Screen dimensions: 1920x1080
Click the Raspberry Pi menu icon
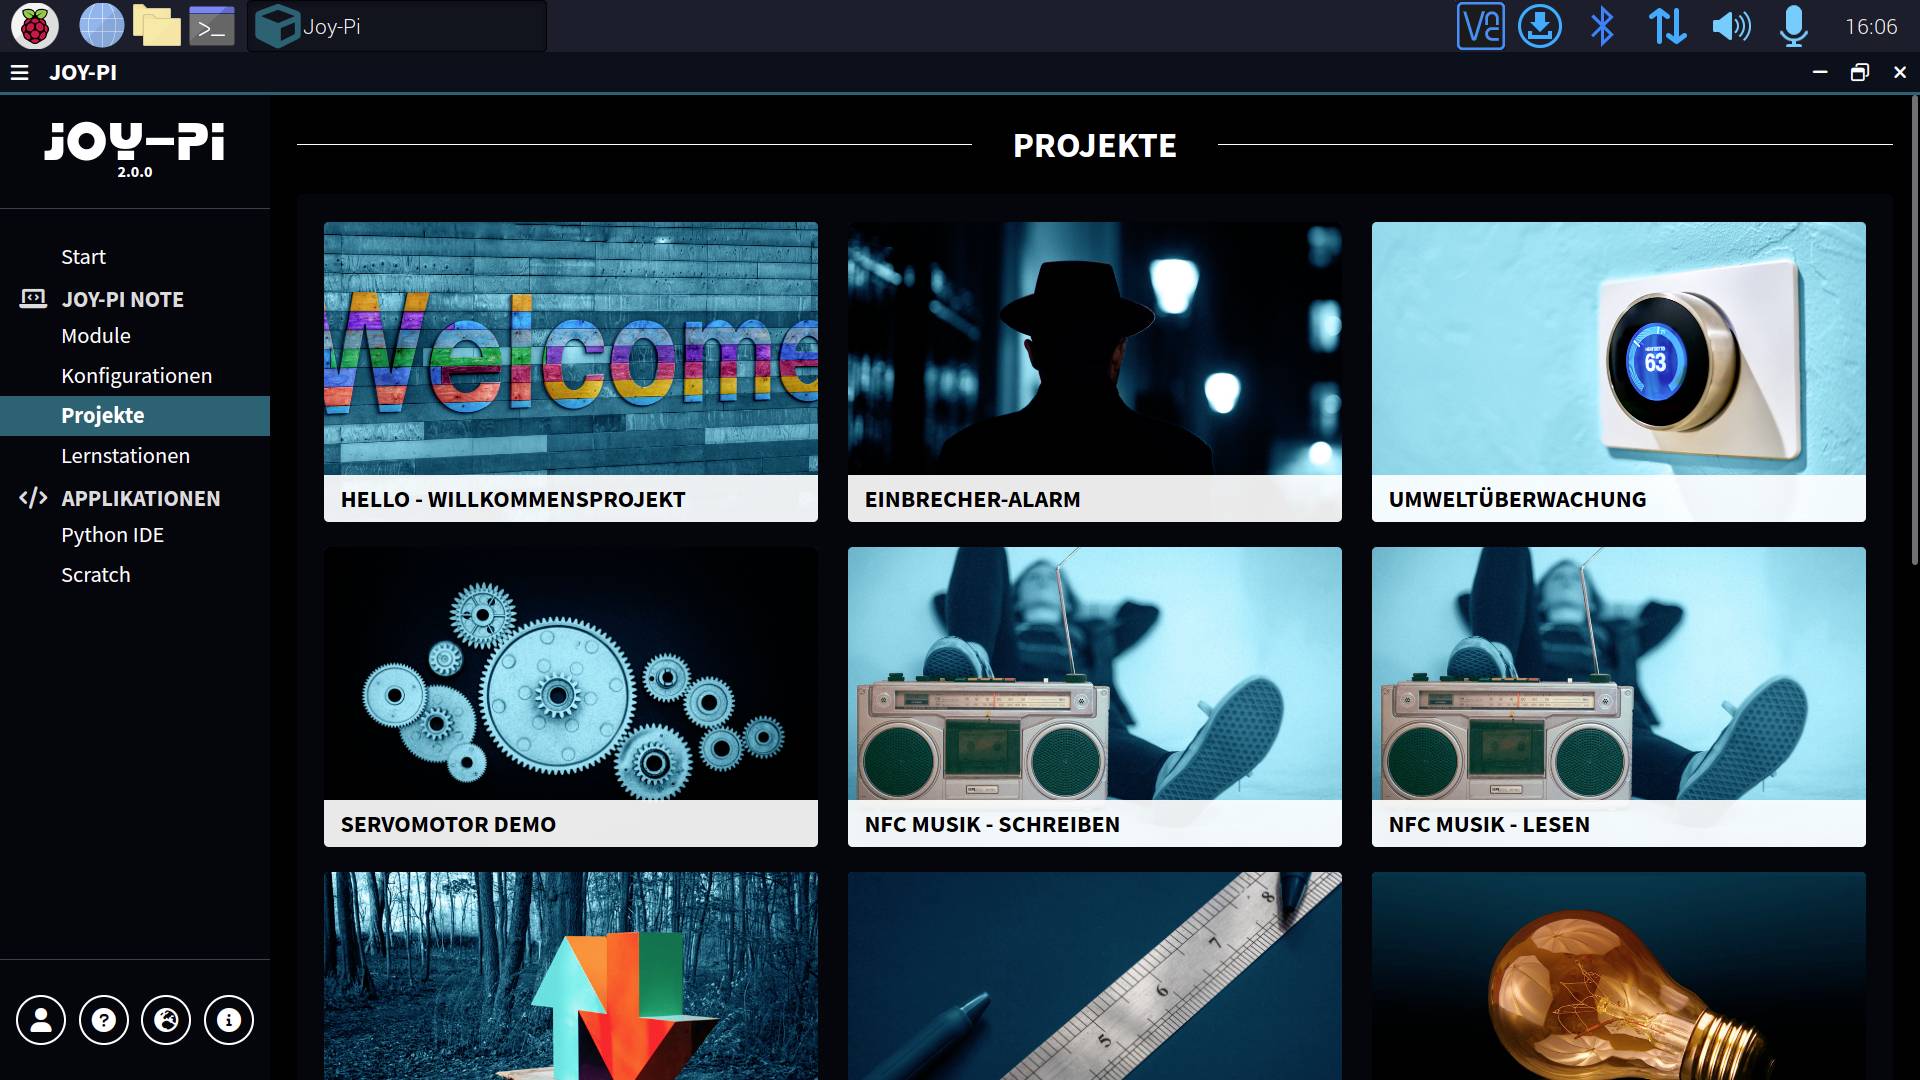pyautogui.click(x=34, y=26)
